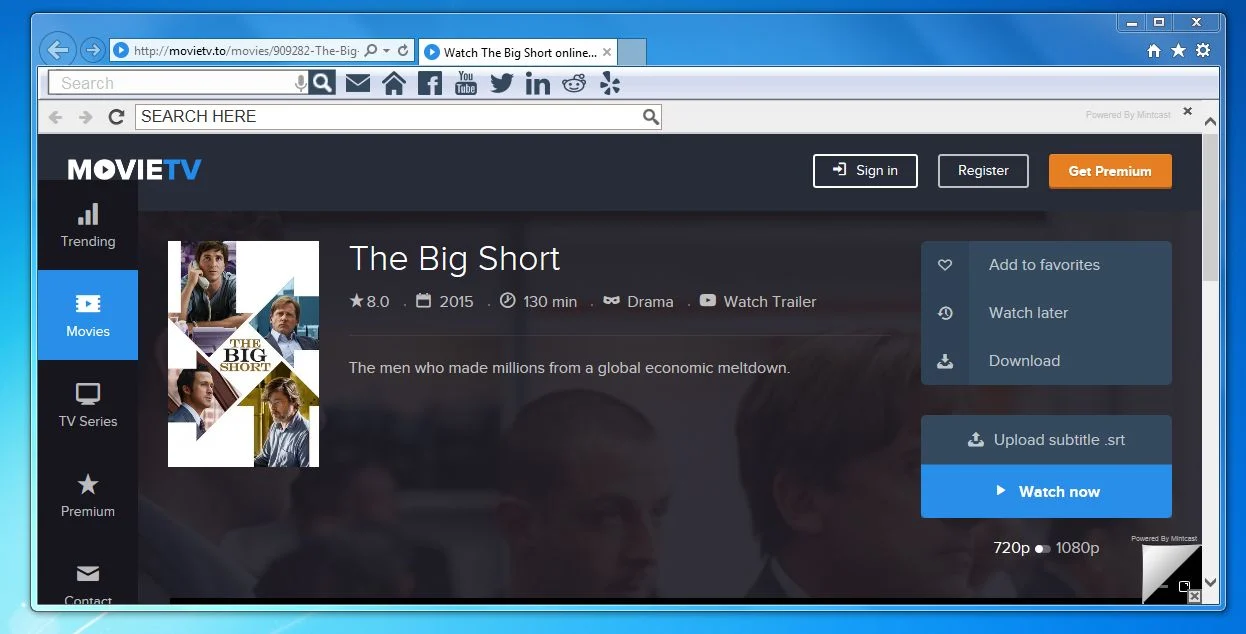Click the Watch later option

(x=1046, y=313)
